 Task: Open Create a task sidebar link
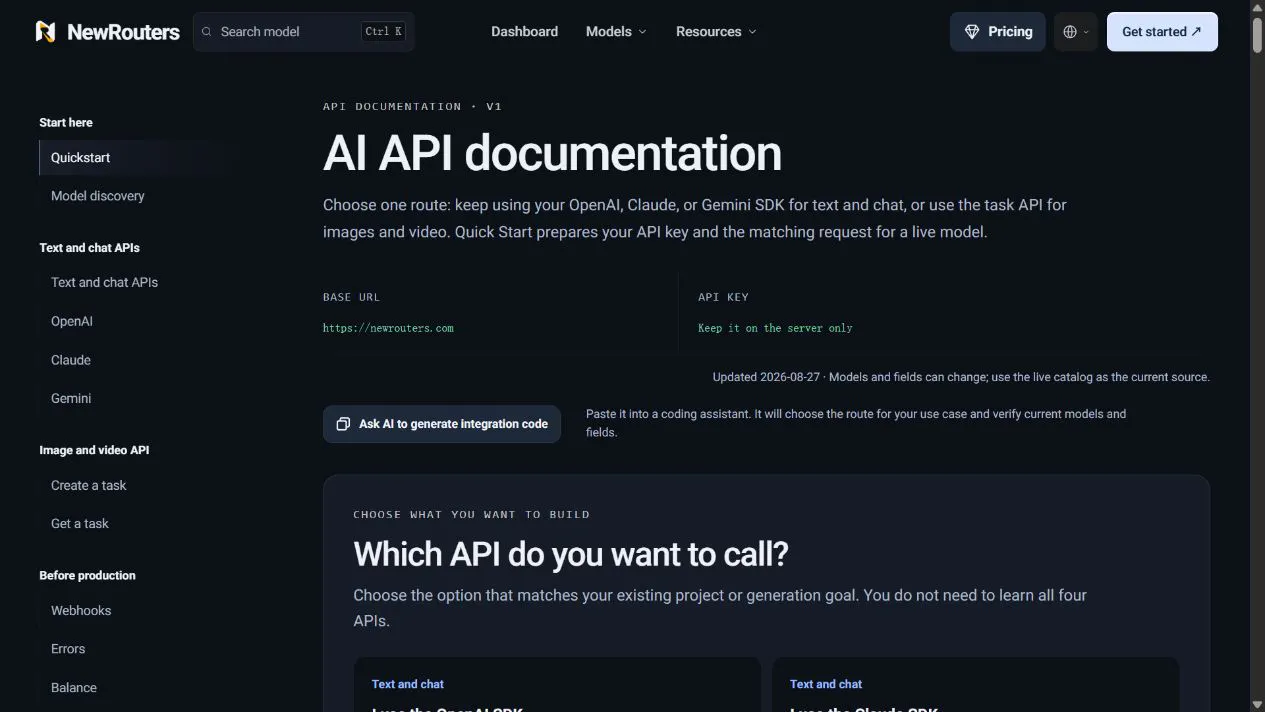pyautogui.click(x=89, y=486)
